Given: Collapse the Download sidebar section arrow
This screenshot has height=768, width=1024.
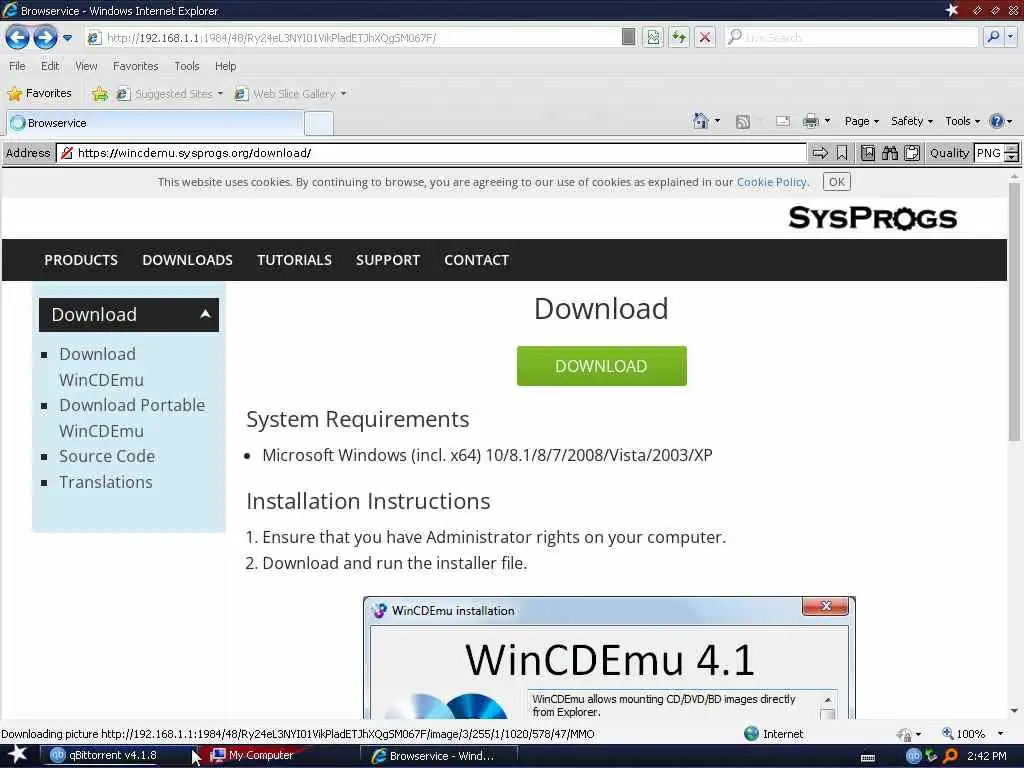Looking at the screenshot, I should point(205,314).
